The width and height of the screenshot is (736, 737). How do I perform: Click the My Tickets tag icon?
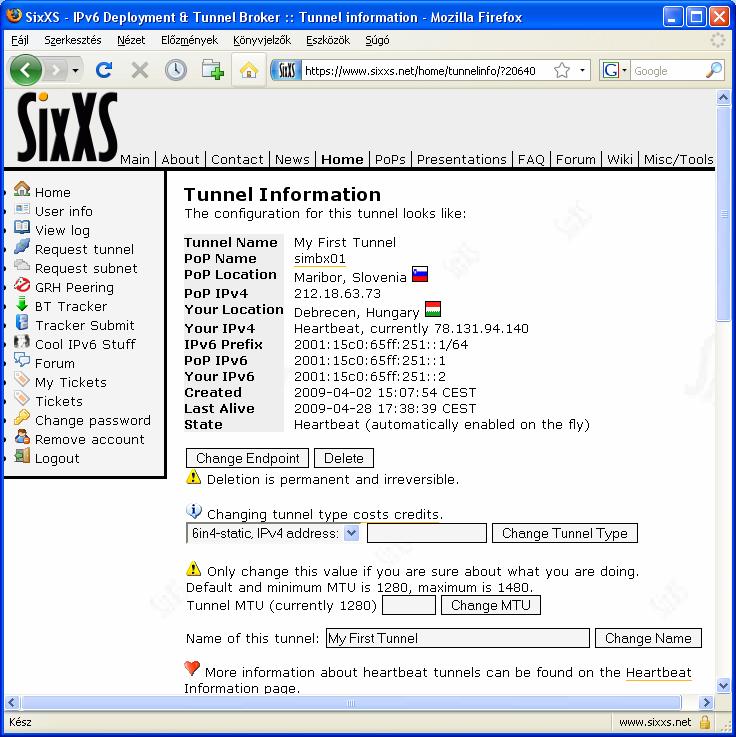pos(22,379)
